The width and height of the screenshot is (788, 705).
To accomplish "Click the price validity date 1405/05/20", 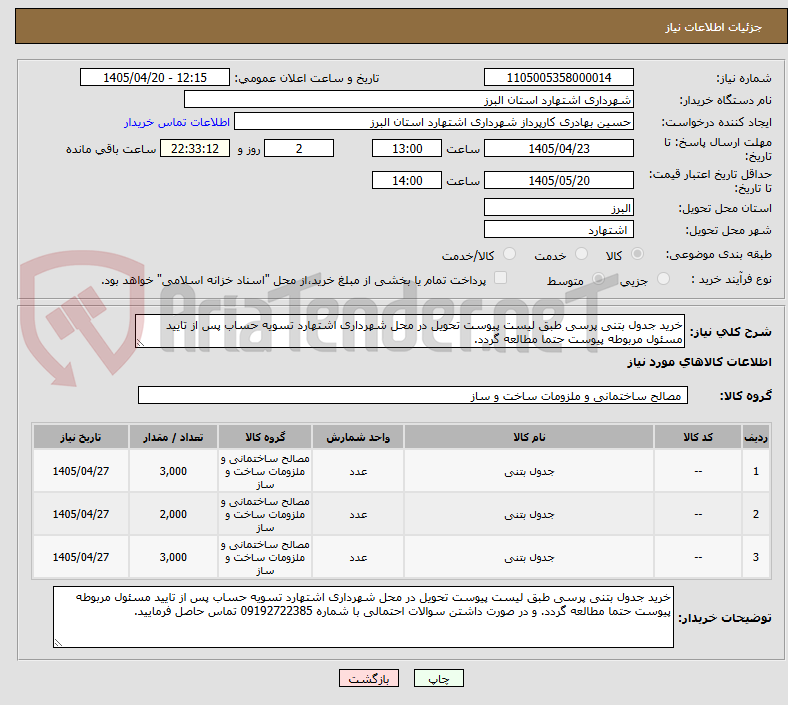I will pos(558,180).
